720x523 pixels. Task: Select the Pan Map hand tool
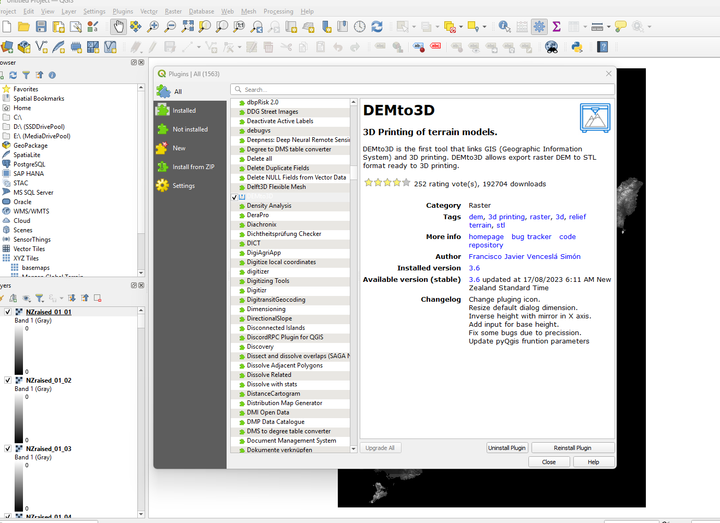click(x=118, y=27)
